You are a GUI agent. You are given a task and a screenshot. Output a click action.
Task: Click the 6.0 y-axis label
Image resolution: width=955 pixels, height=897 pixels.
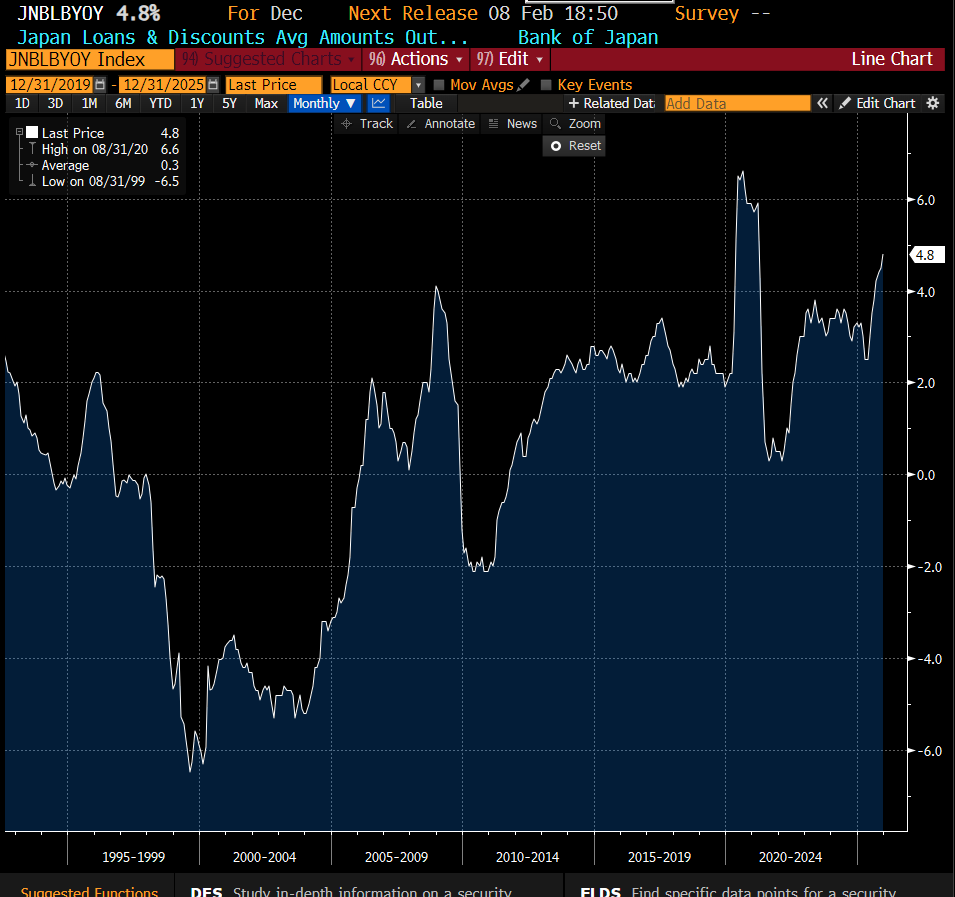[926, 200]
